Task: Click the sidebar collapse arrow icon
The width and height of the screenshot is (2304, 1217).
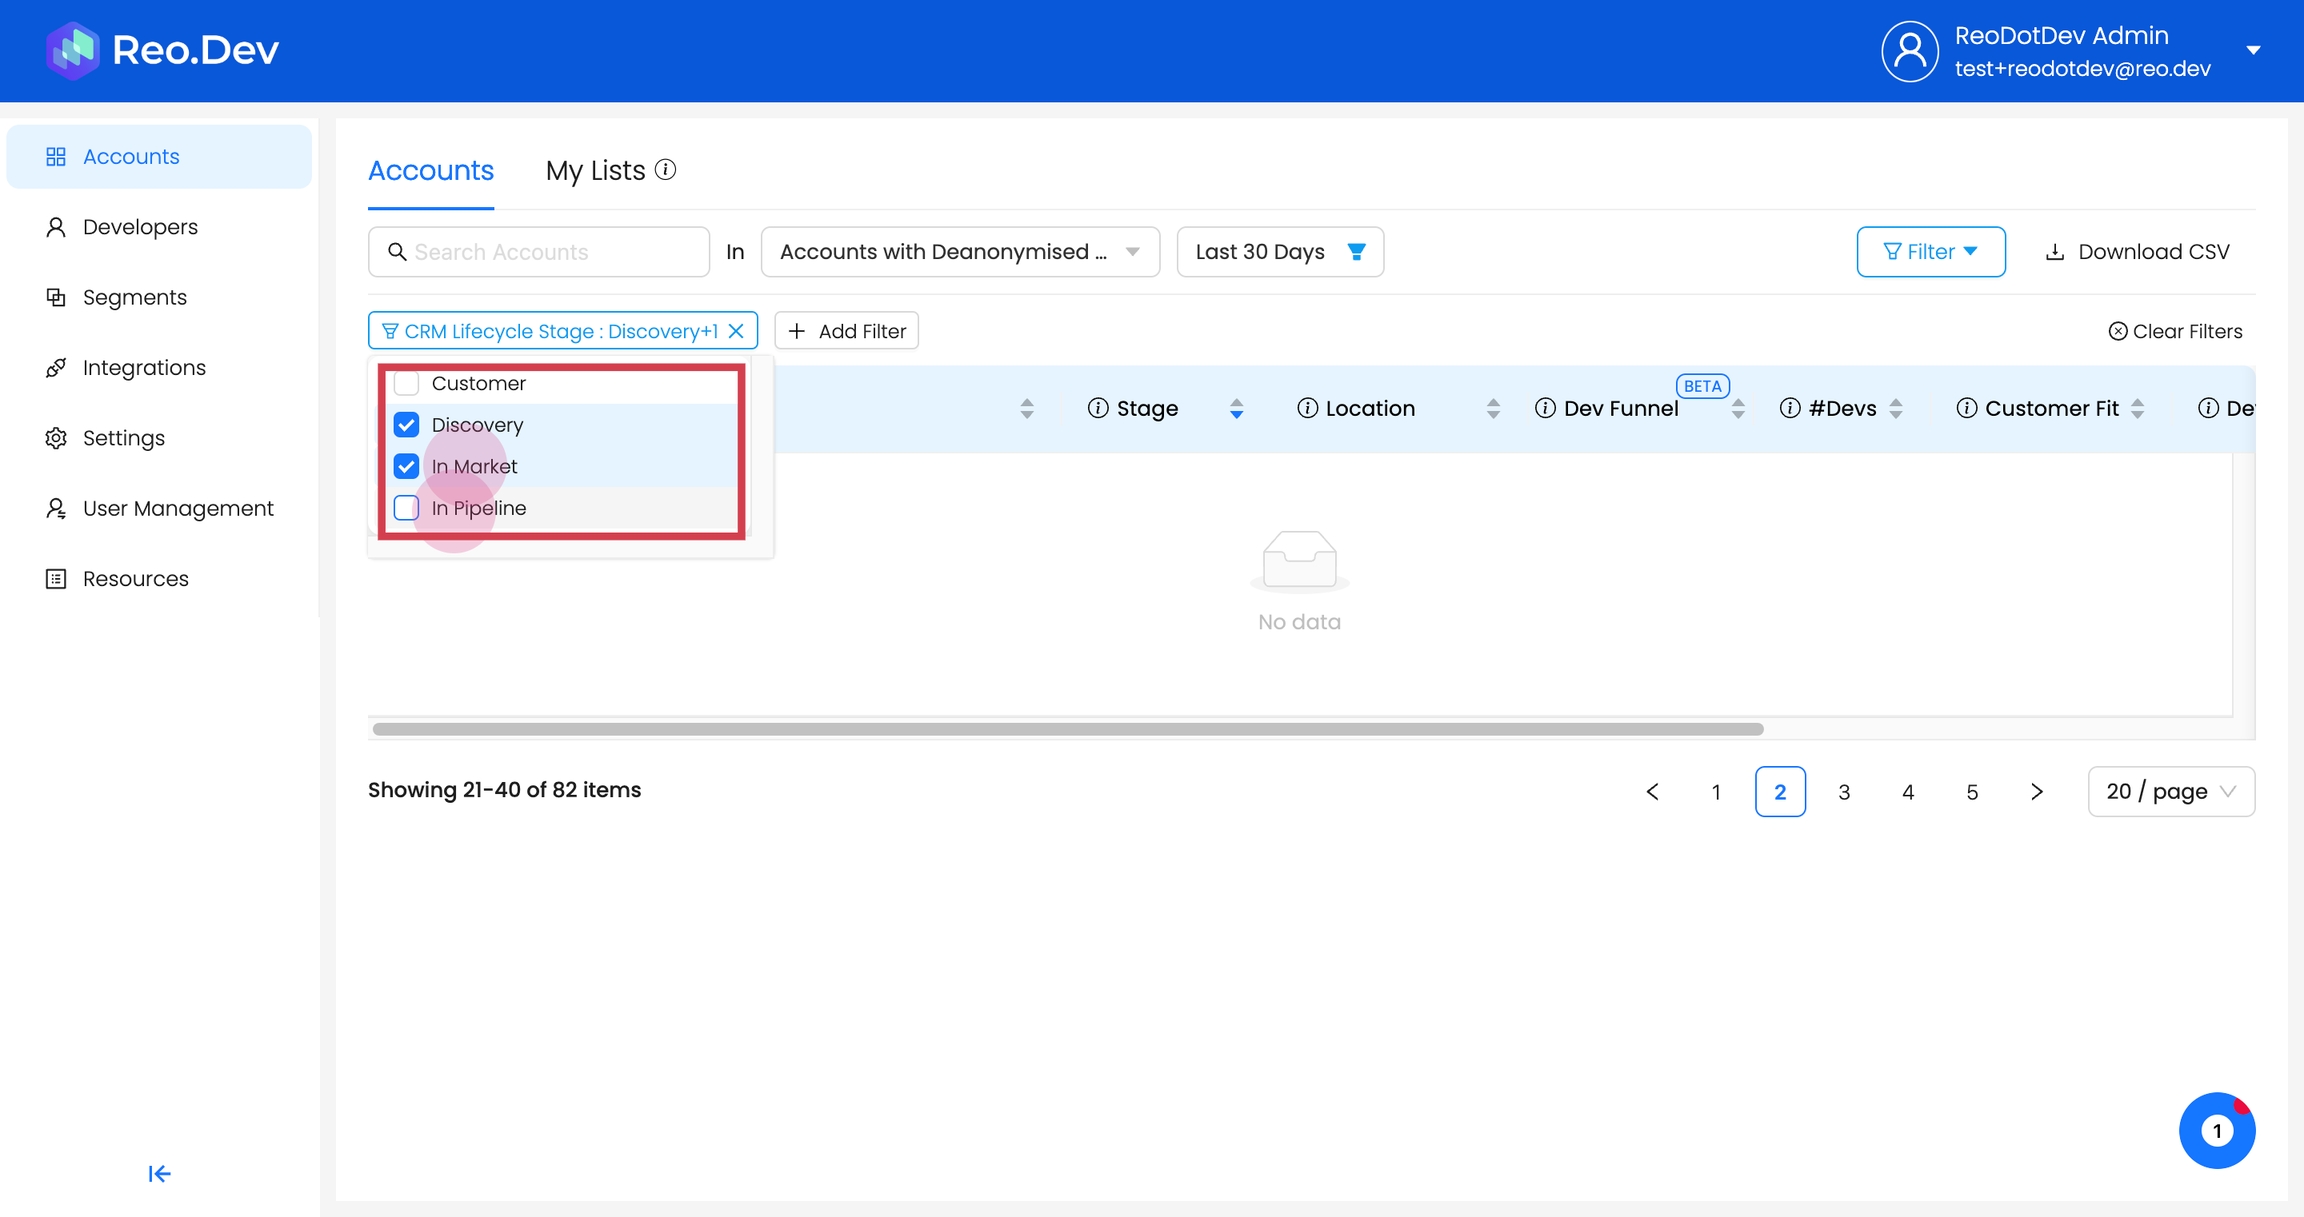Action: click(159, 1173)
